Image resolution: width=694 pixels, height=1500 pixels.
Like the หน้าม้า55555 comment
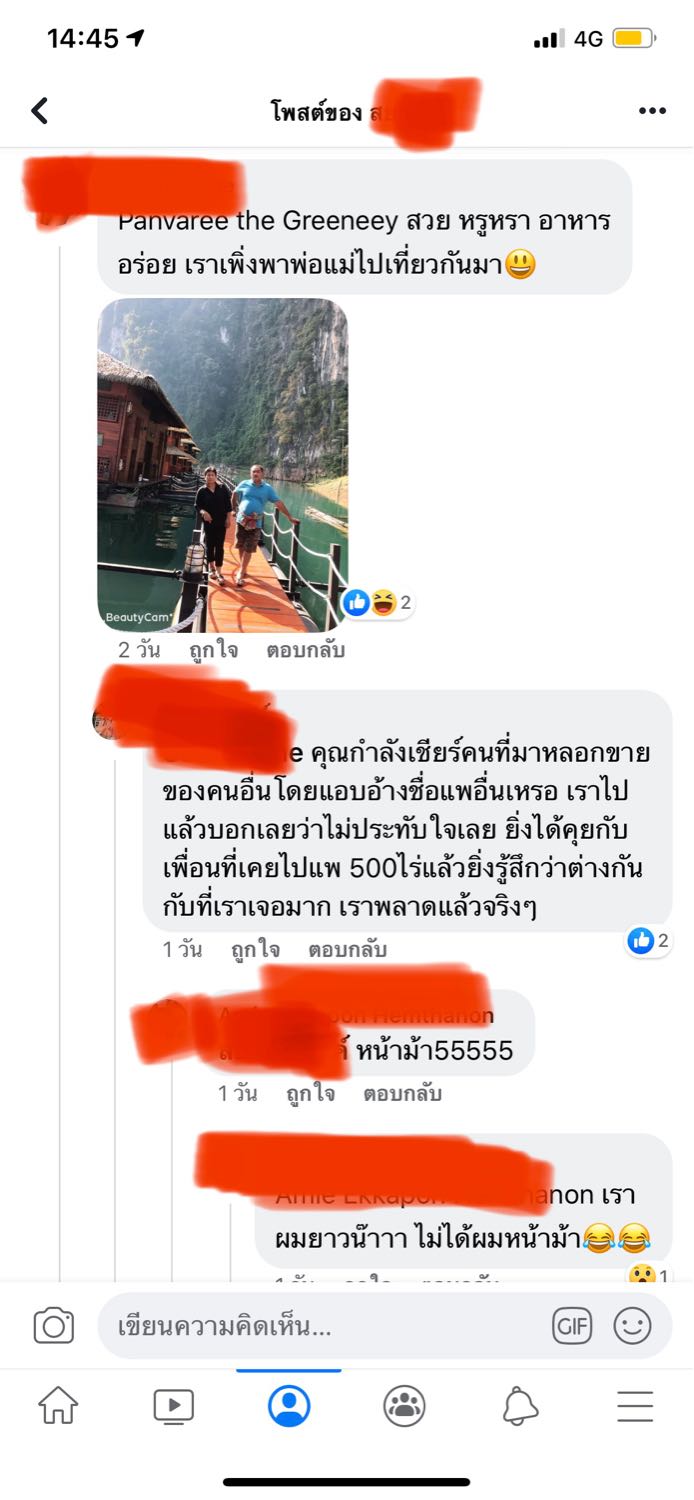(x=310, y=1094)
